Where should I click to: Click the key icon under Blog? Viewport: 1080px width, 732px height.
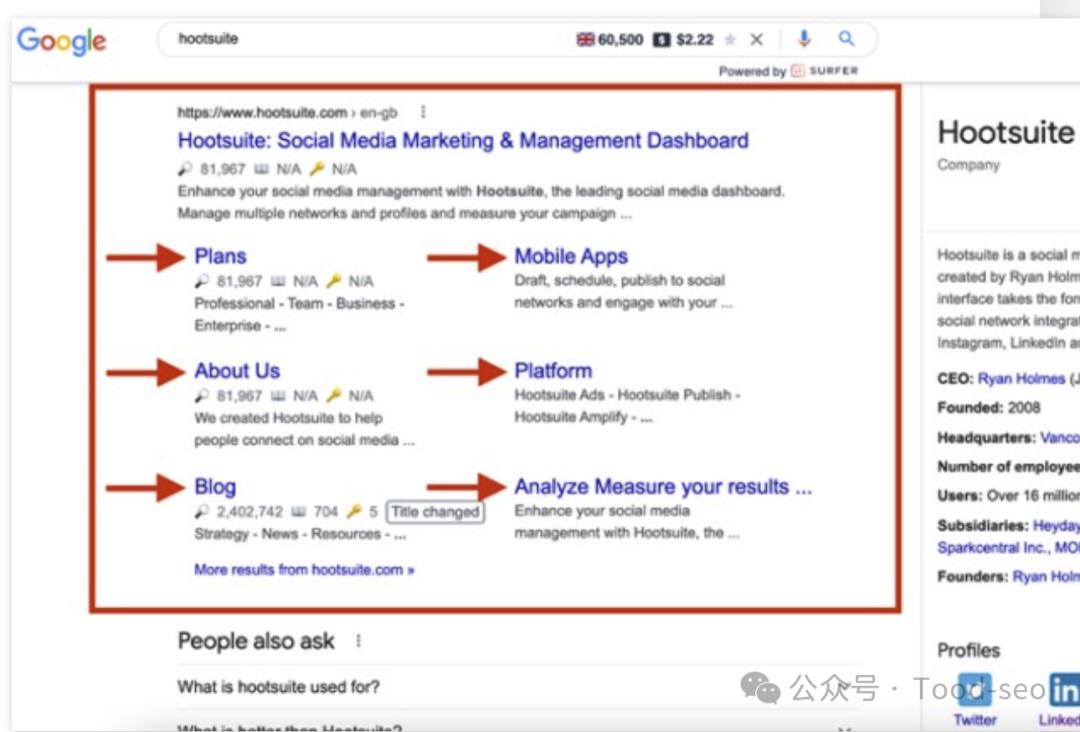354,512
